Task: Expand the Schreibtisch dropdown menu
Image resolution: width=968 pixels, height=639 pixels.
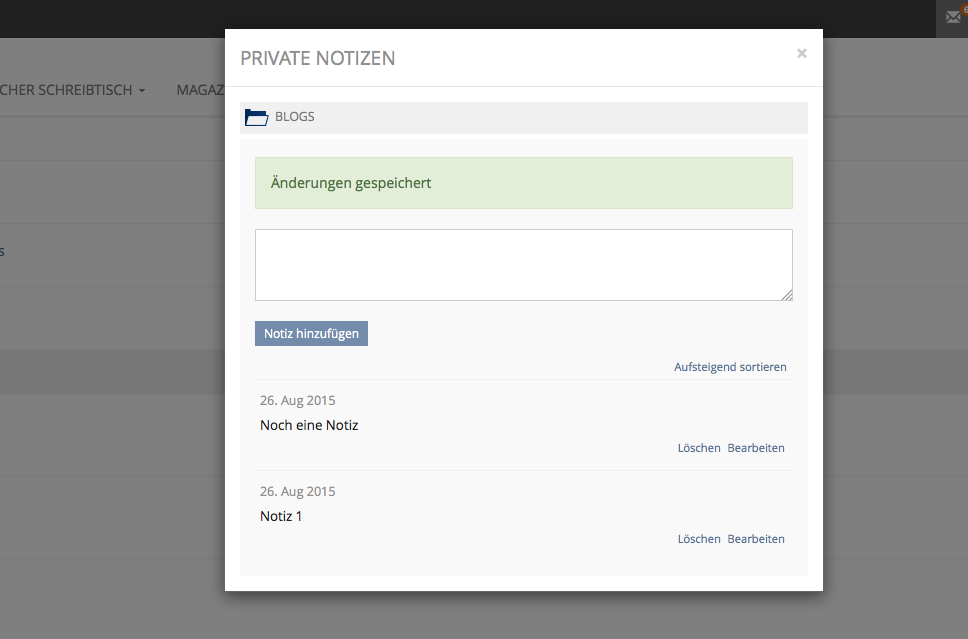Action: coord(74,90)
